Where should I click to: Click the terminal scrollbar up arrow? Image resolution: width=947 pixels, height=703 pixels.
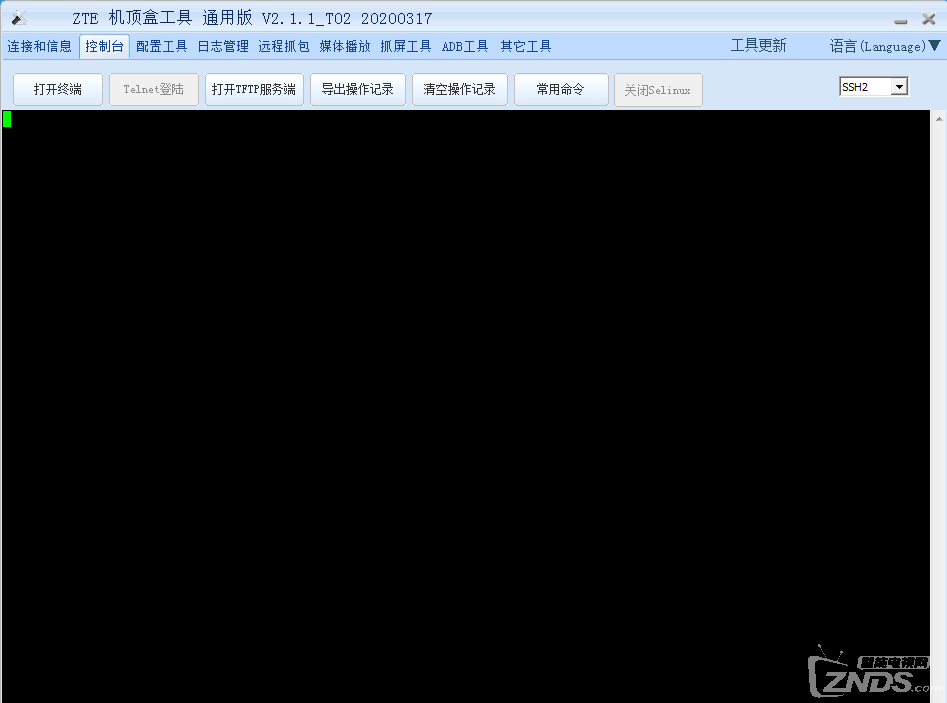tap(939, 119)
